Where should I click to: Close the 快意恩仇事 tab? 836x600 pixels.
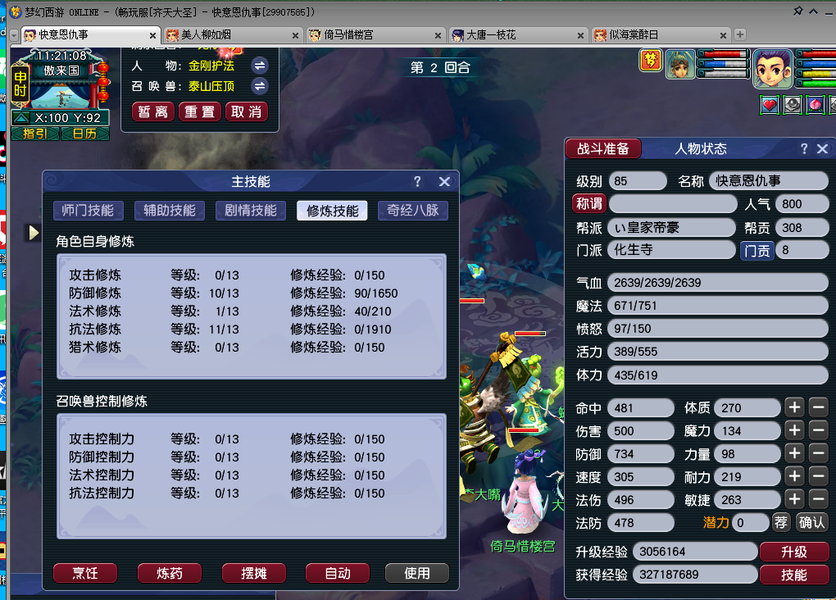pyautogui.click(x=152, y=36)
